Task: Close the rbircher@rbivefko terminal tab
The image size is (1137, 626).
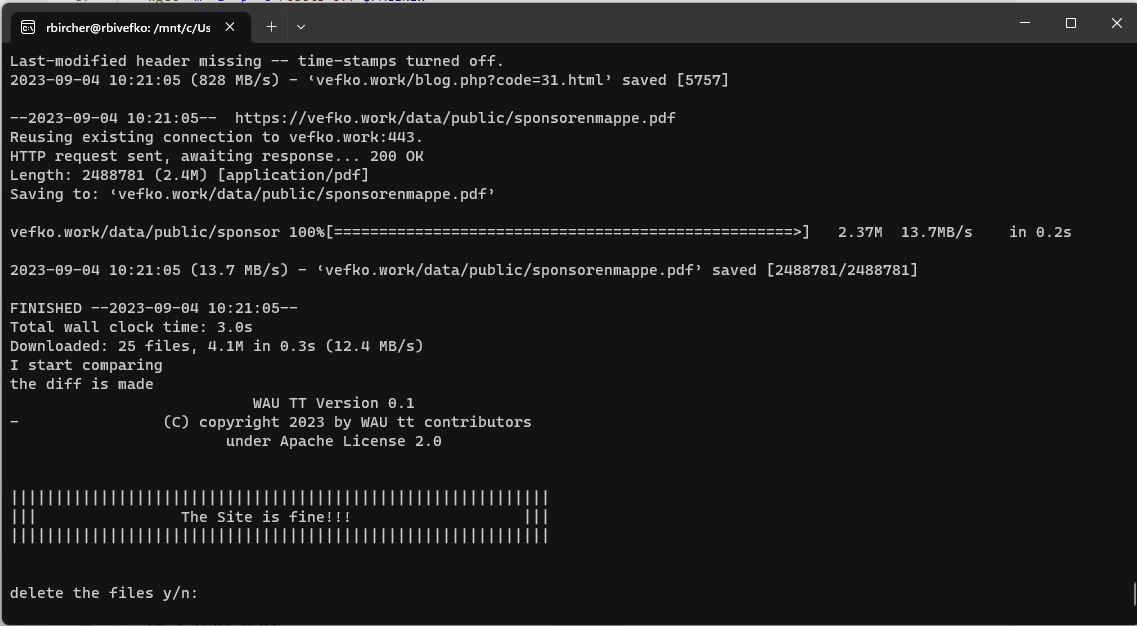Action: 231,27
